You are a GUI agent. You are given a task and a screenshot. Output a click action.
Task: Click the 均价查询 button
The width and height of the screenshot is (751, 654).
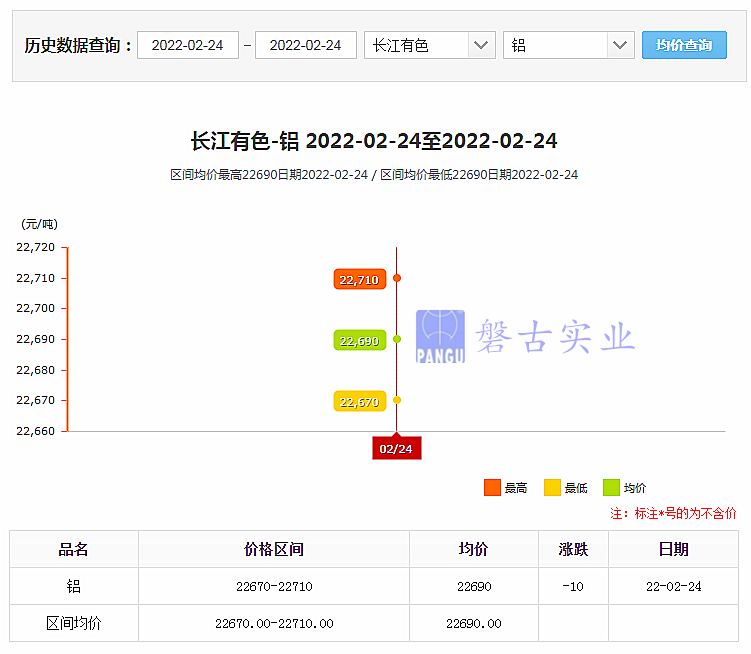pyautogui.click(x=684, y=45)
